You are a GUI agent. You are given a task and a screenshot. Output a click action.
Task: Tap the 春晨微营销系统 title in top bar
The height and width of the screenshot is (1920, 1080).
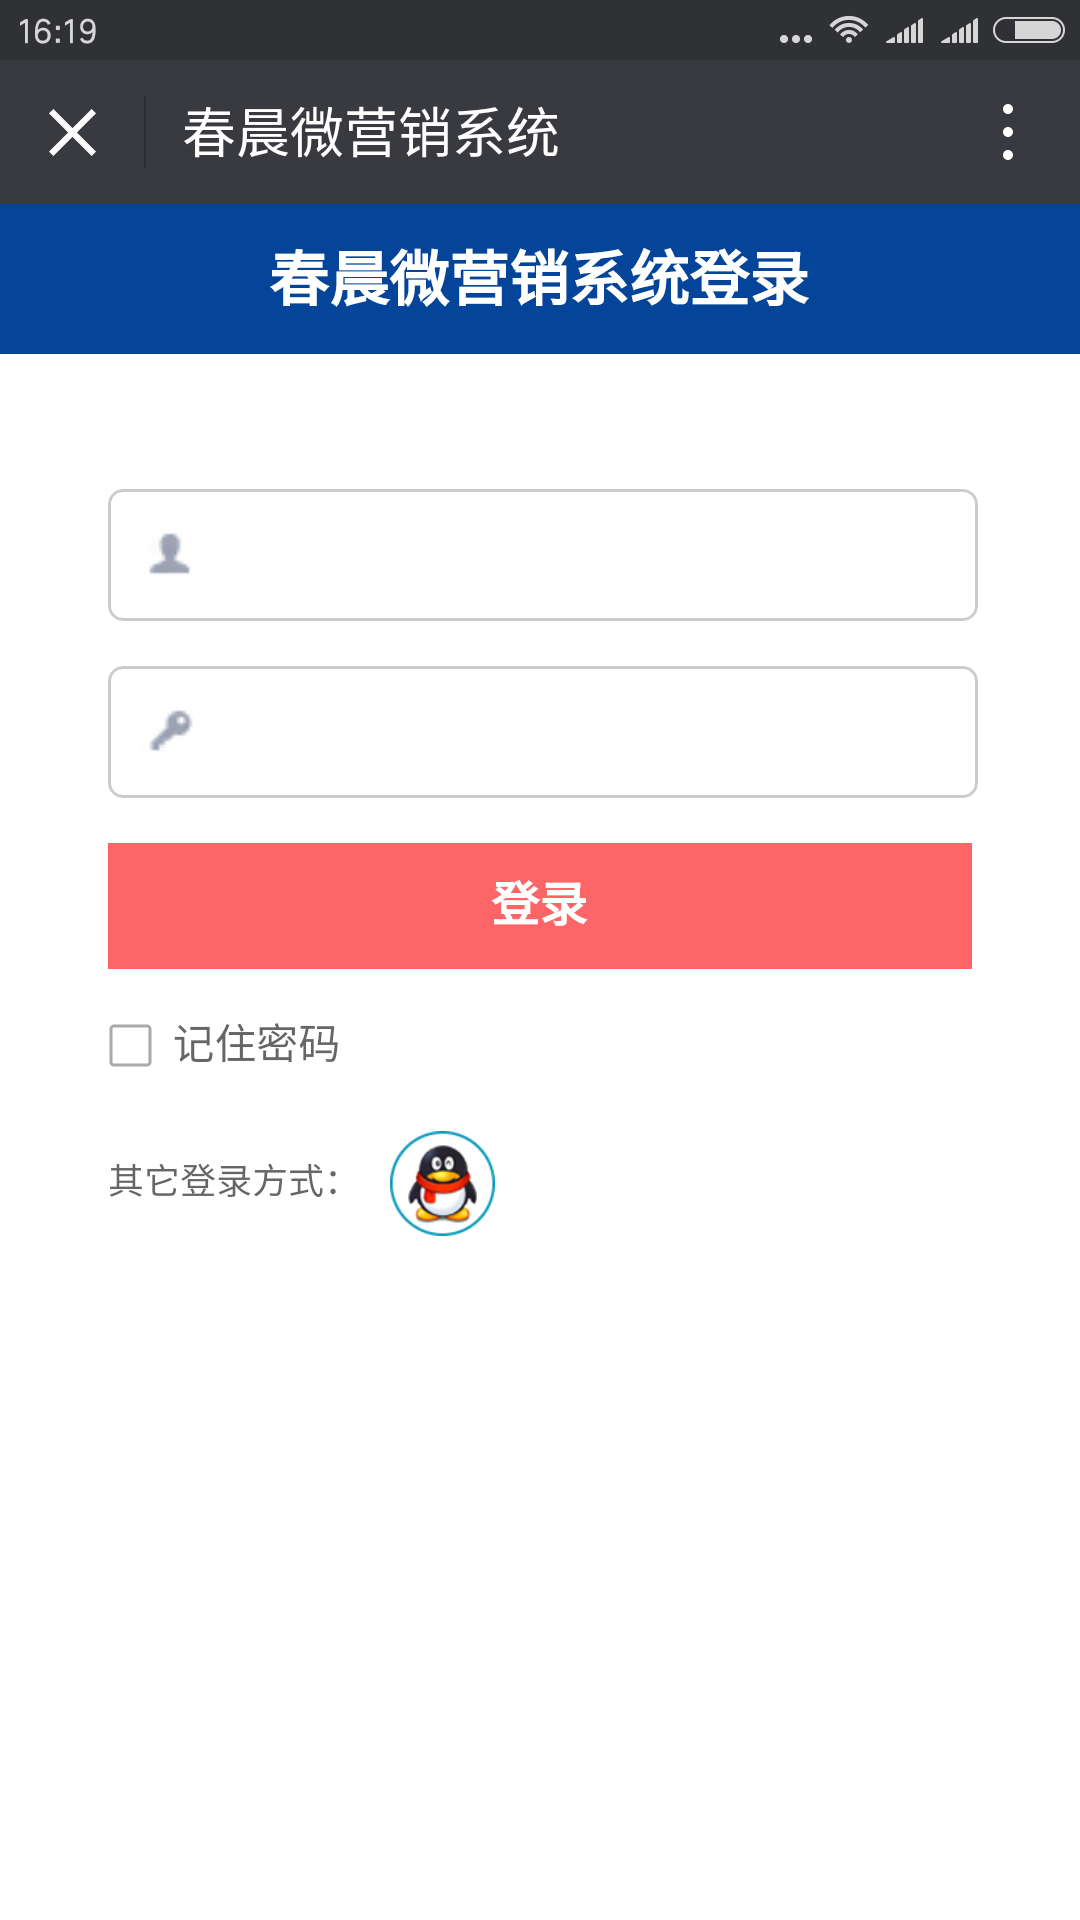pos(371,133)
